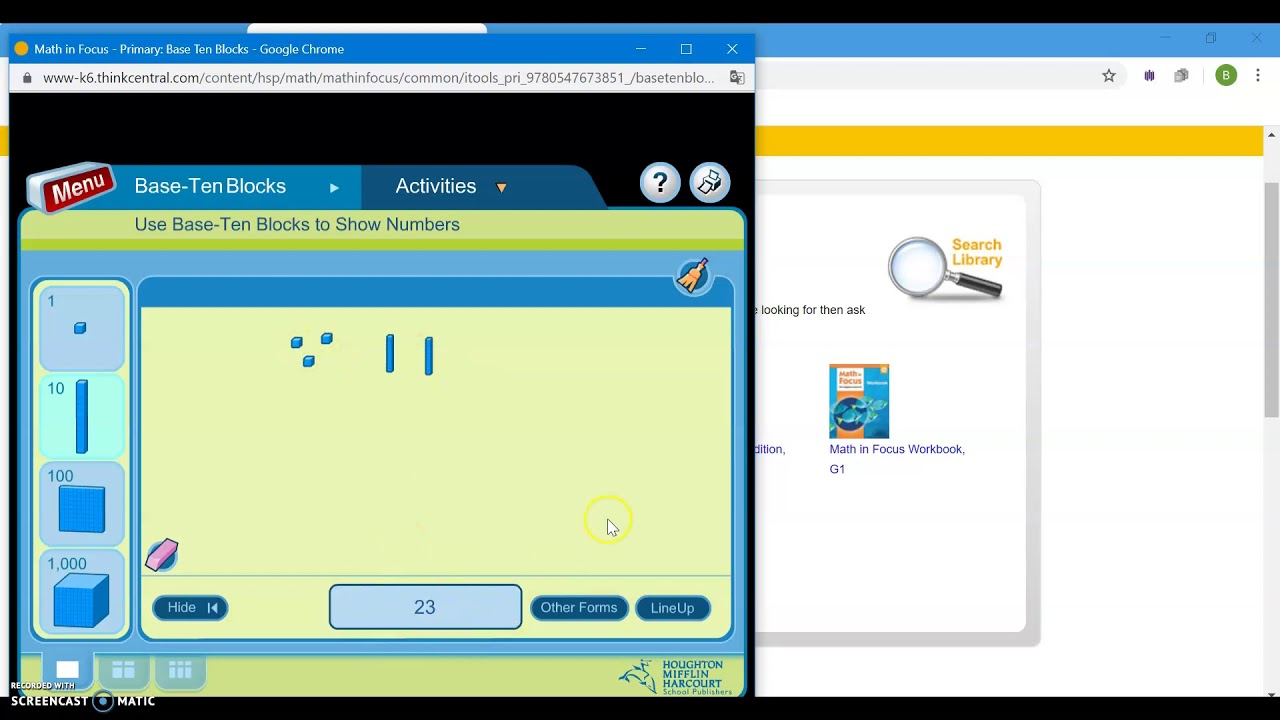This screenshot has height=720, width=1280.
Task: Open the Math in Focus Workbook, G1 link
Action: tap(897, 459)
